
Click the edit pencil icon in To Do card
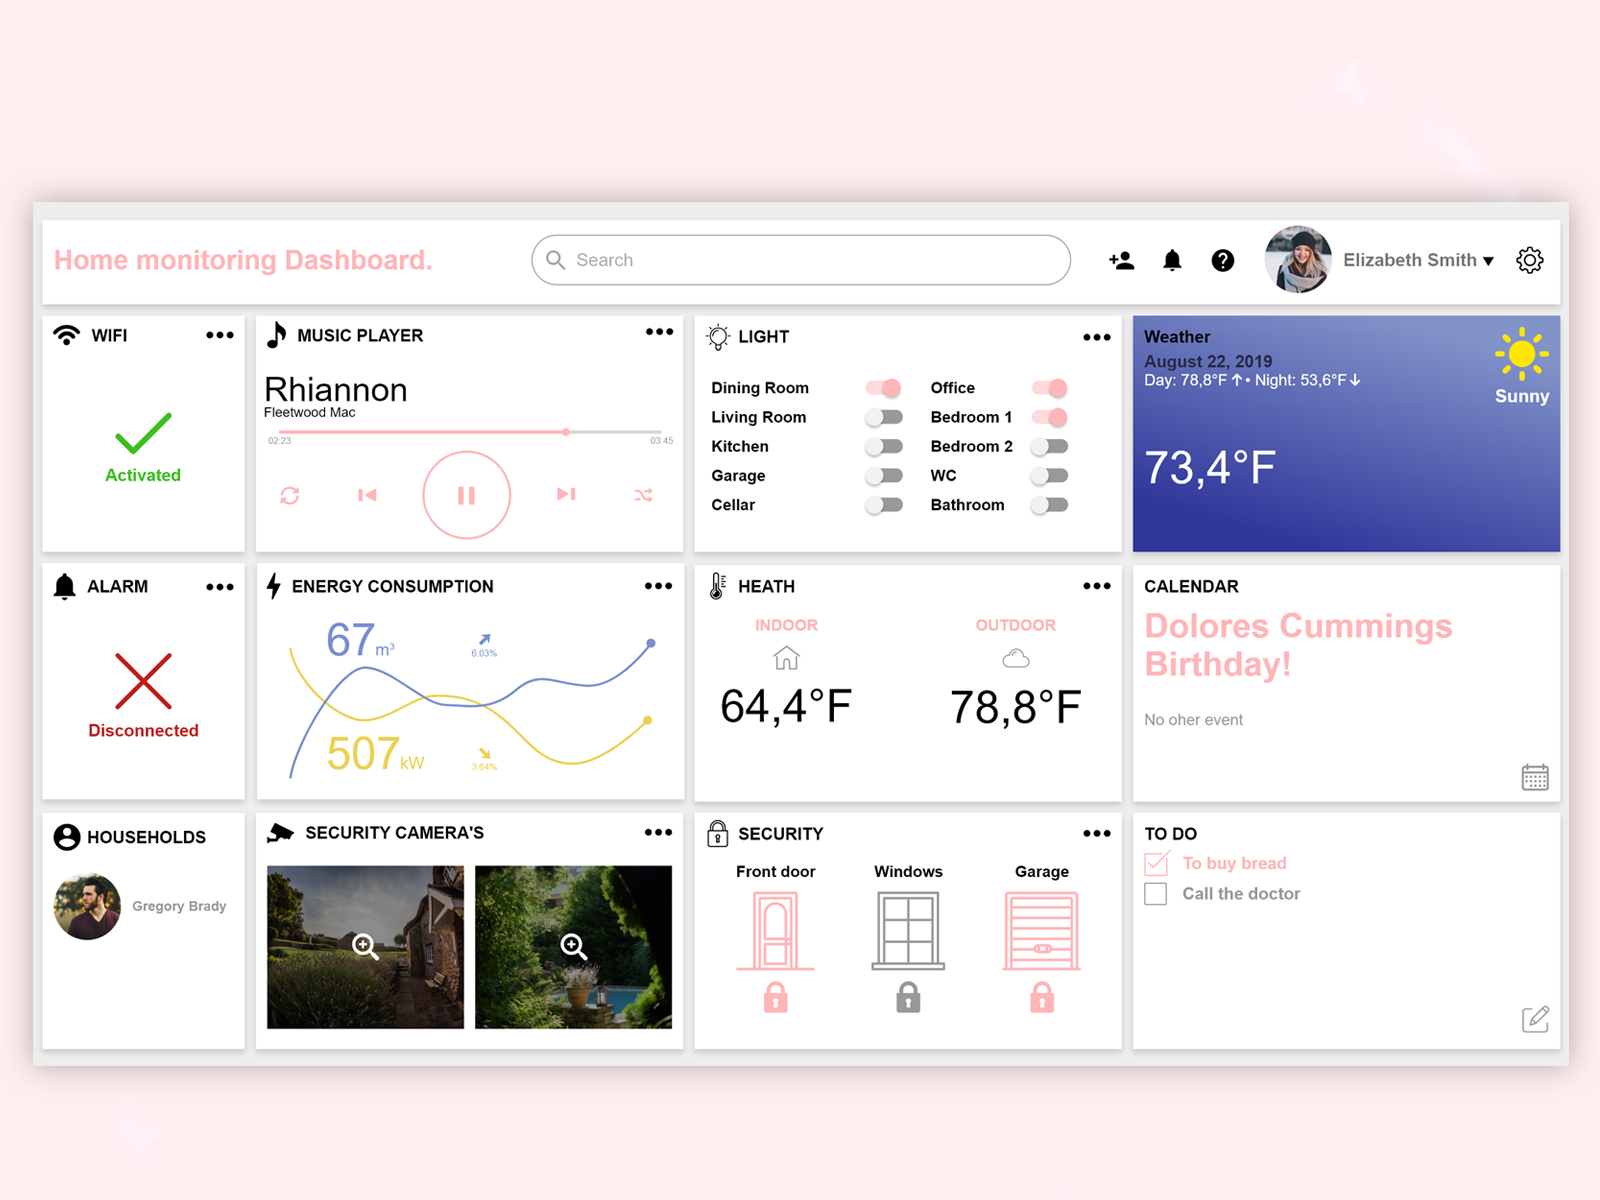1536,1020
